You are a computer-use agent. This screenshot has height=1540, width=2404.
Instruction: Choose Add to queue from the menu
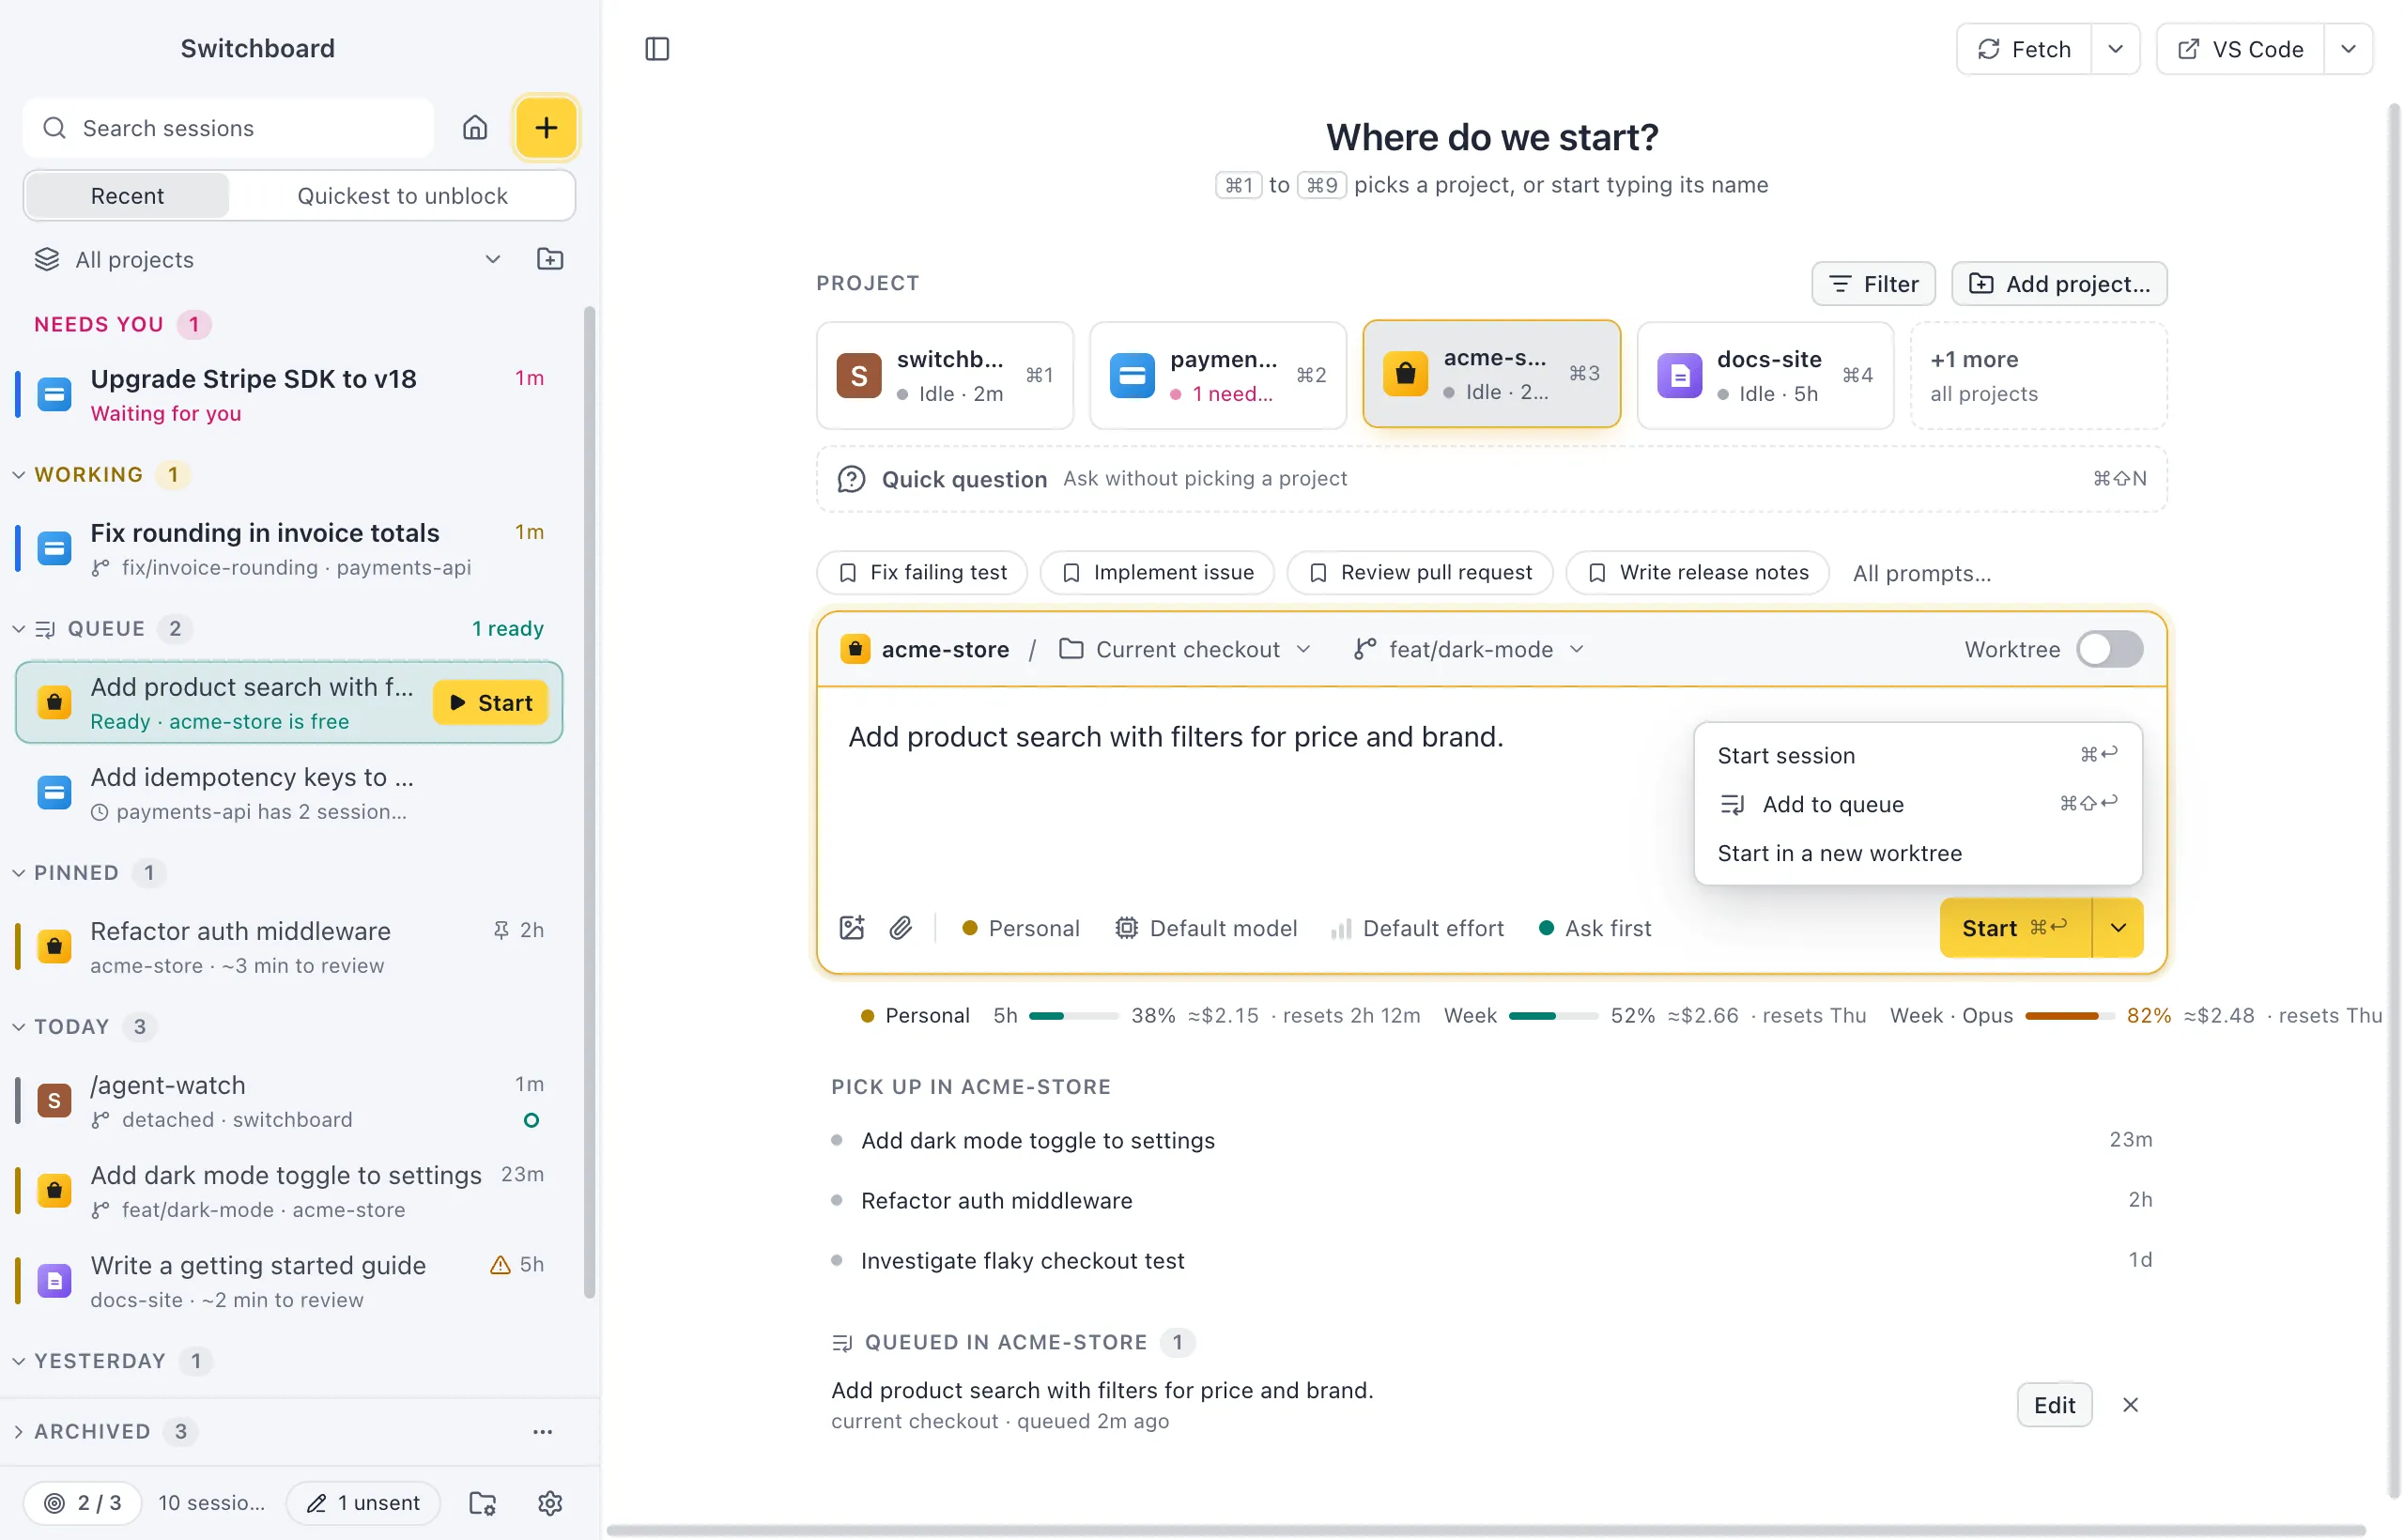pos(1917,804)
